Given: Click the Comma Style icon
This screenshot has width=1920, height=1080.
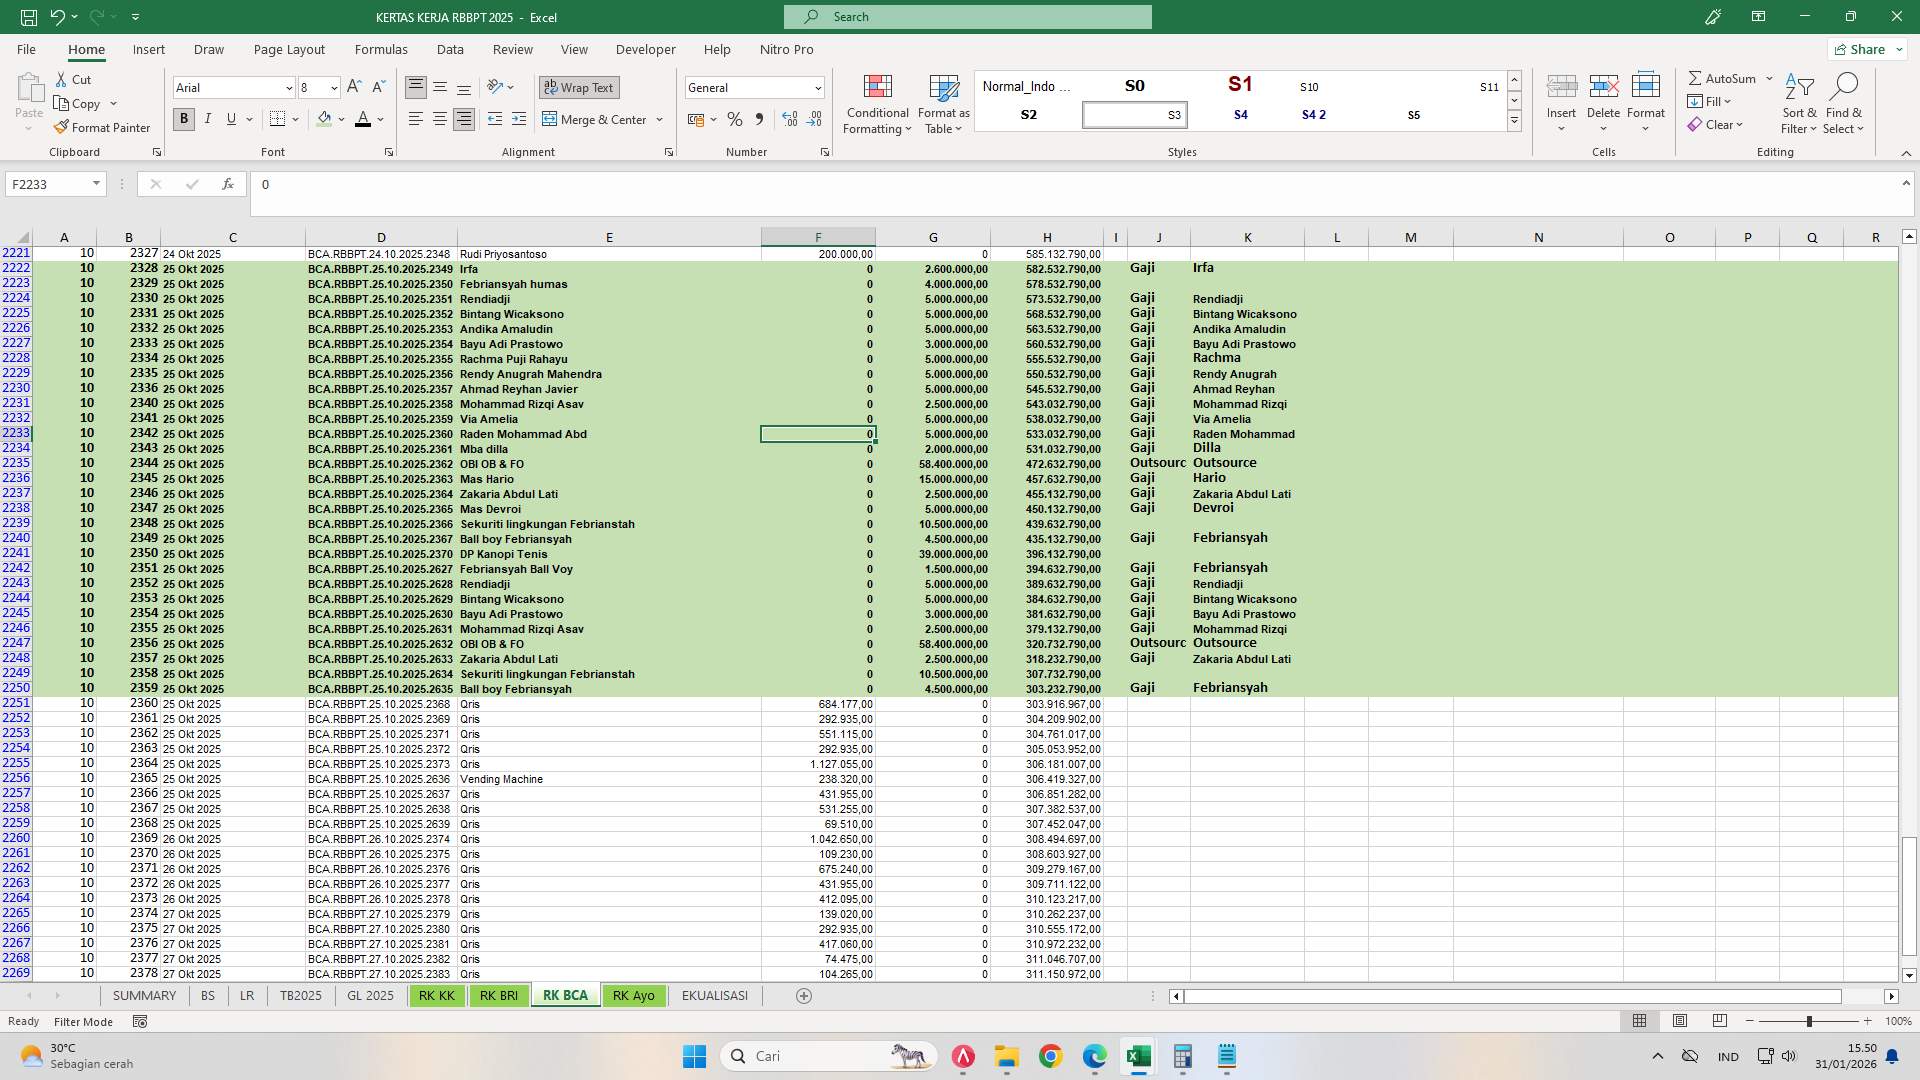Looking at the screenshot, I should tap(759, 119).
